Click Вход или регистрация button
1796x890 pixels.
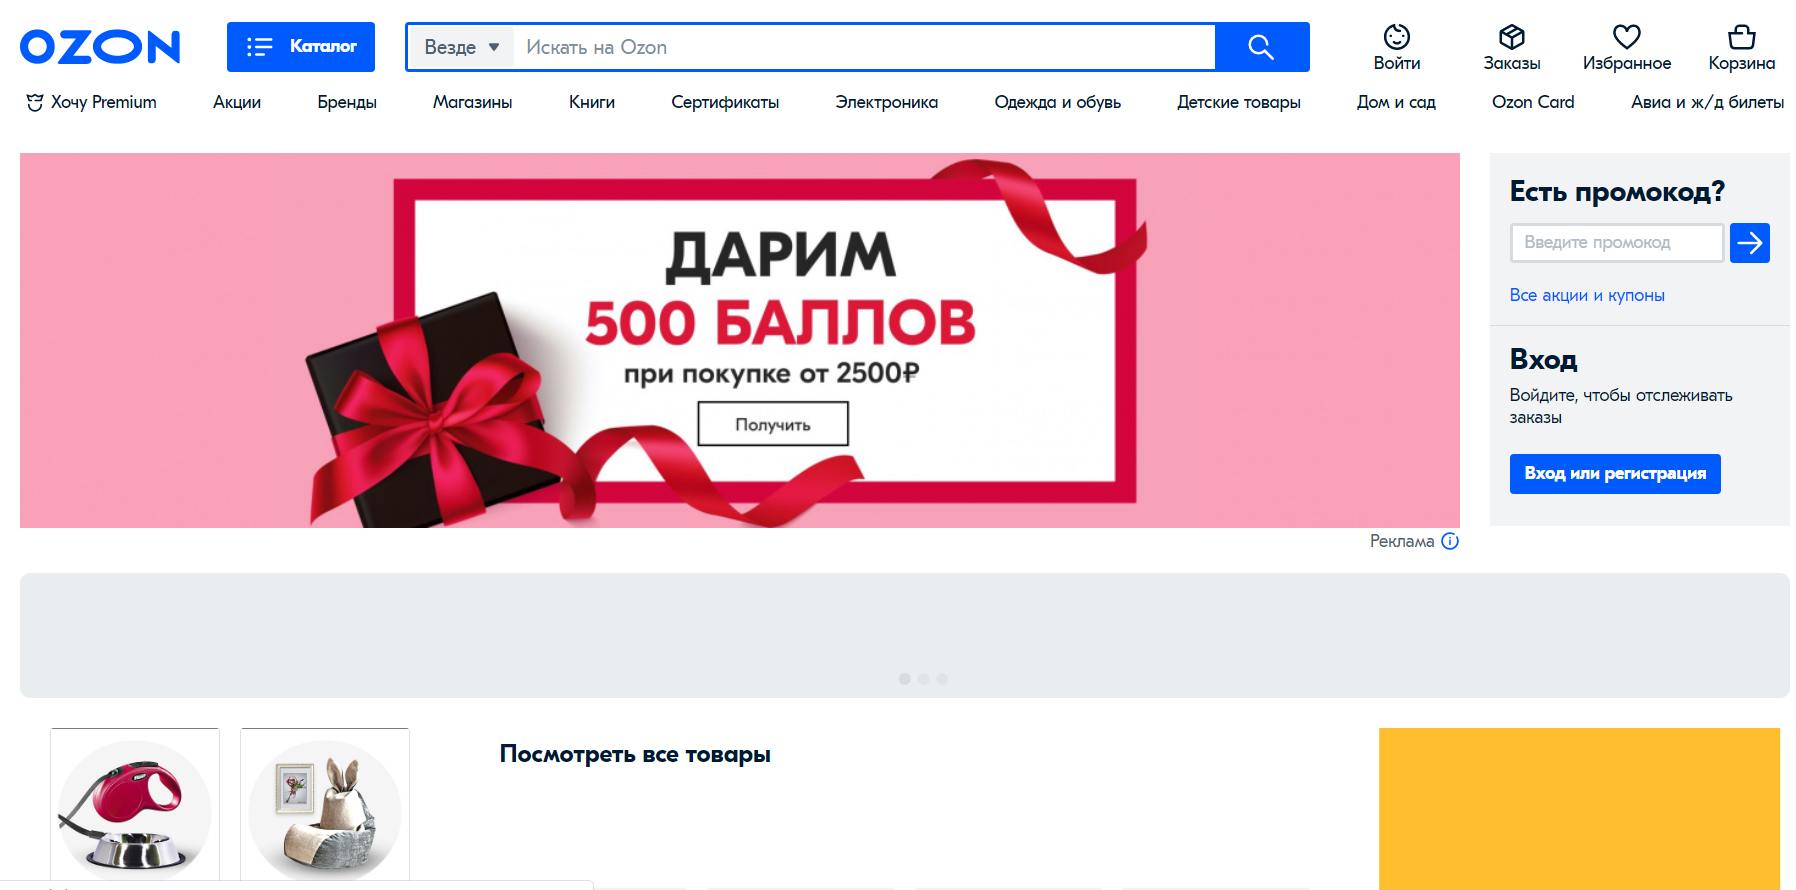pyautogui.click(x=1615, y=473)
